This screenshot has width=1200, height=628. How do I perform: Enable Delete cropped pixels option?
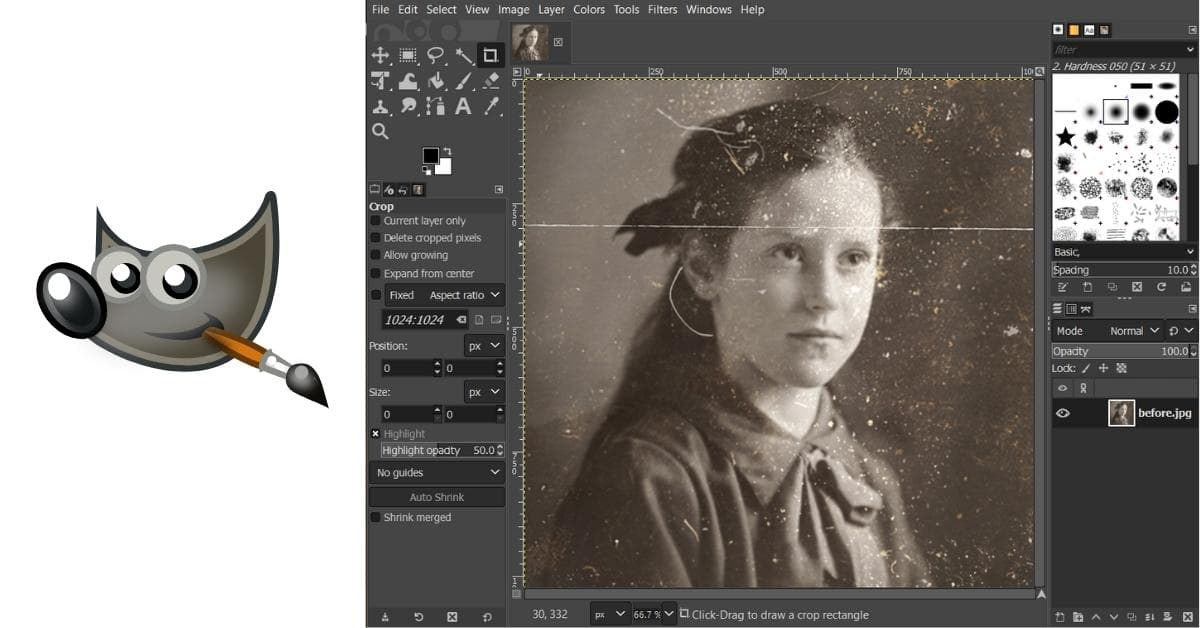(376, 238)
